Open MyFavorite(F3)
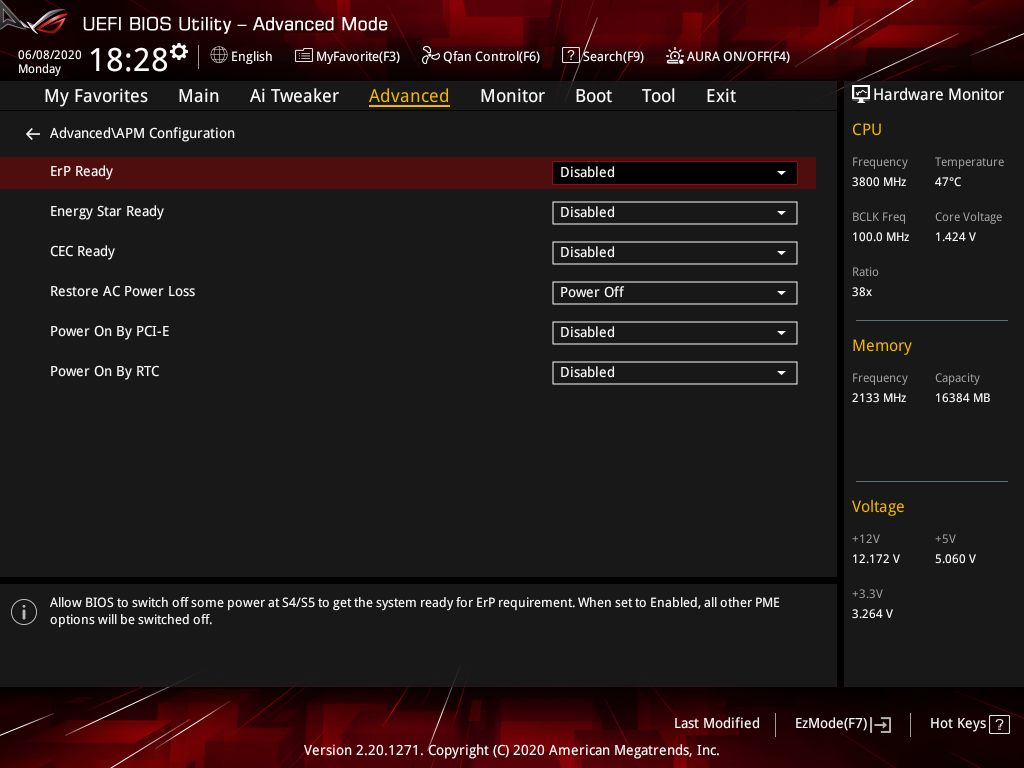The height and width of the screenshot is (768, 1024). pyautogui.click(x=347, y=56)
